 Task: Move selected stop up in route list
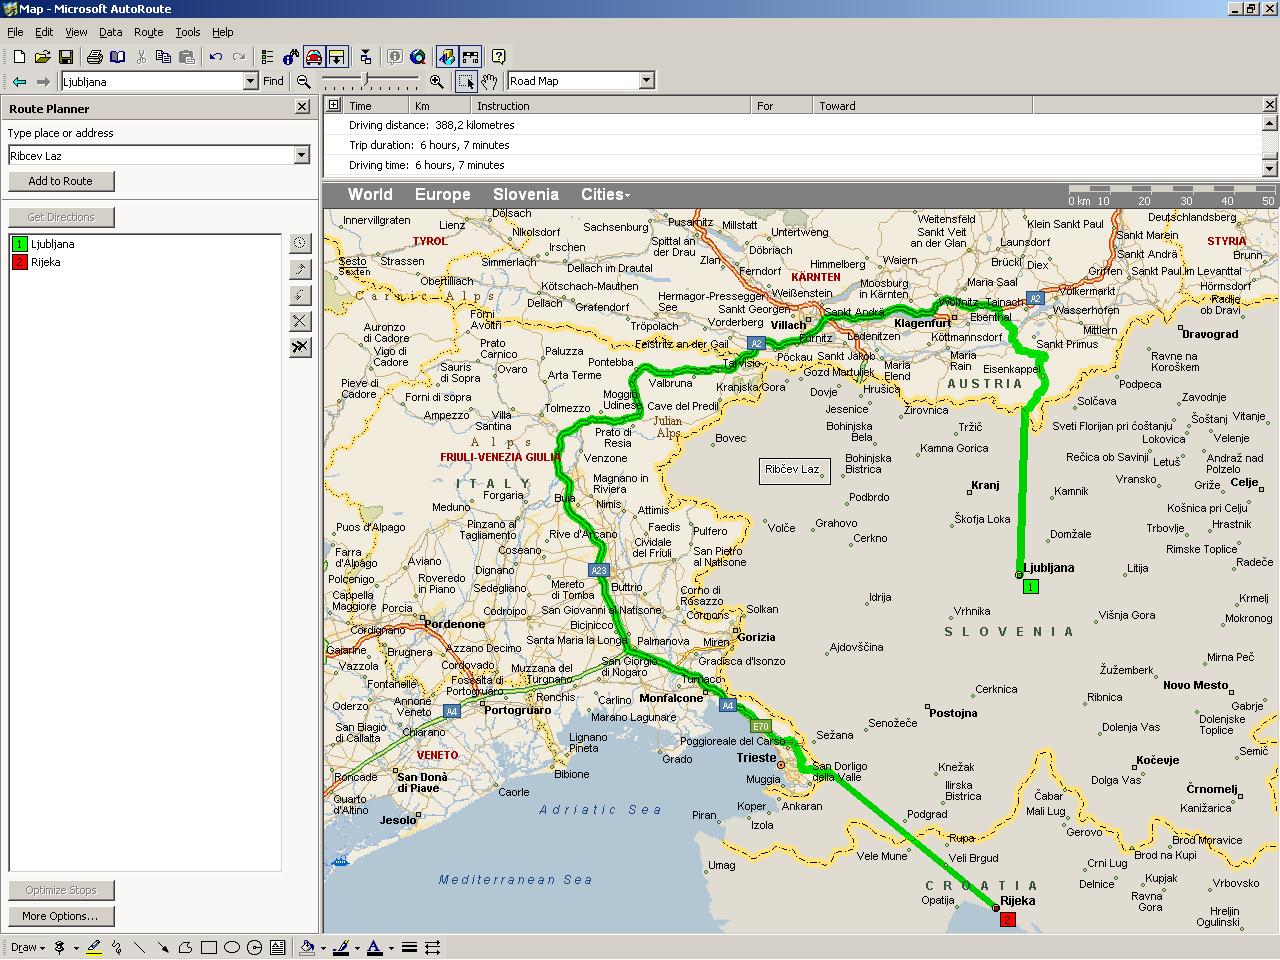click(x=300, y=269)
